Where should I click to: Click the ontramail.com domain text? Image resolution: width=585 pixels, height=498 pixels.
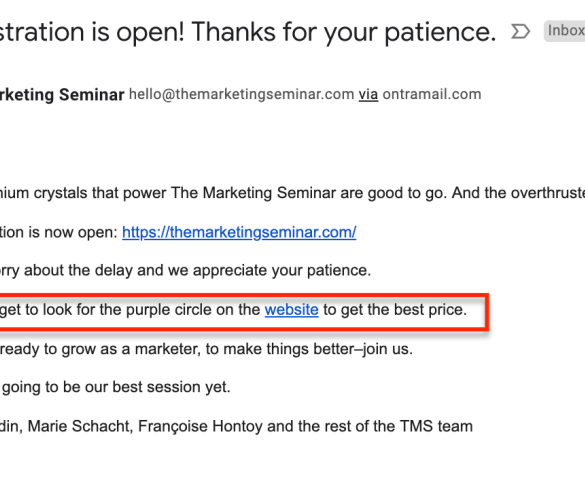click(432, 94)
